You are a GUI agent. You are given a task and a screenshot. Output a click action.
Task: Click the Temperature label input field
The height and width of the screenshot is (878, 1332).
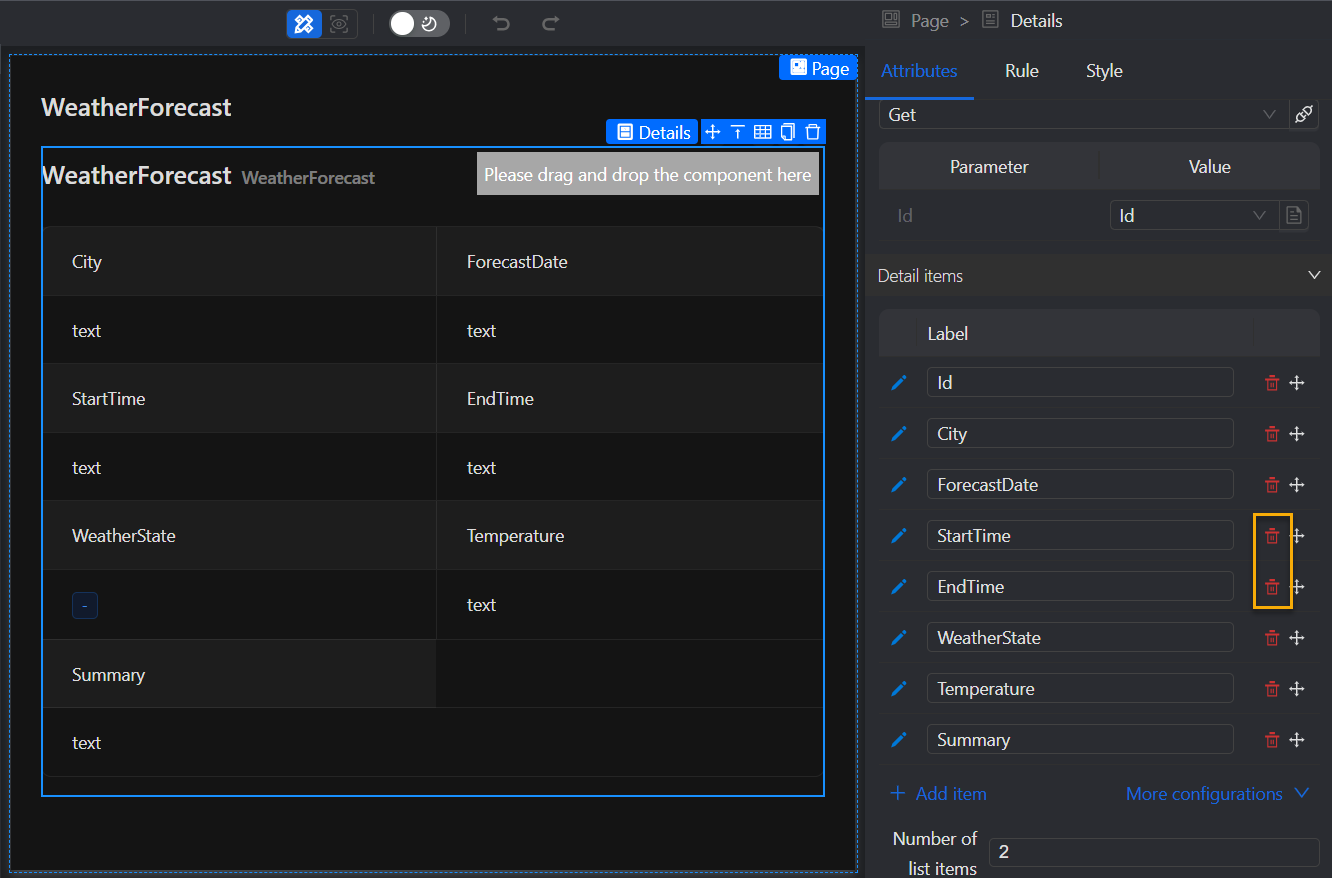click(1080, 689)
